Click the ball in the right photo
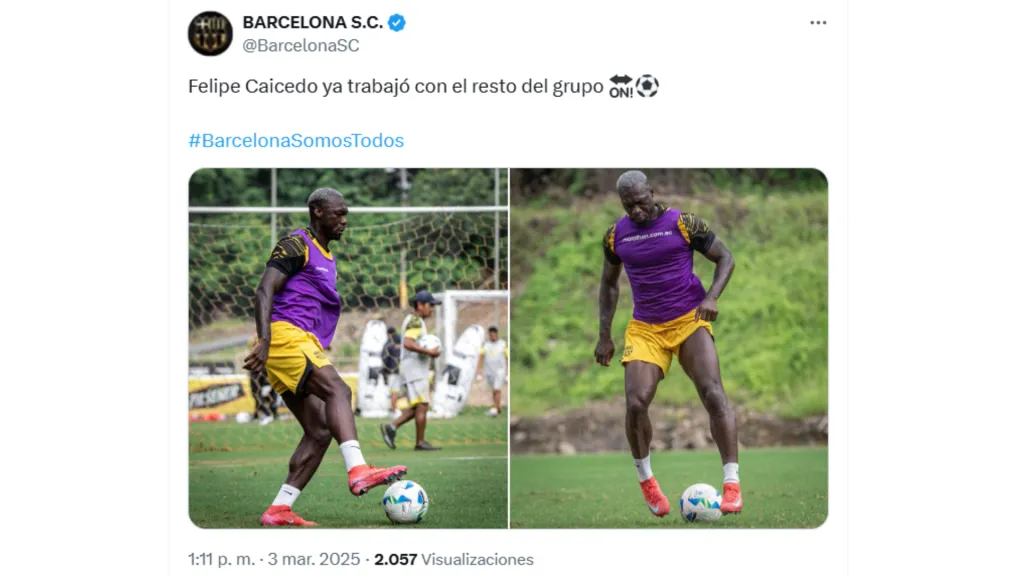 point(701,502)
